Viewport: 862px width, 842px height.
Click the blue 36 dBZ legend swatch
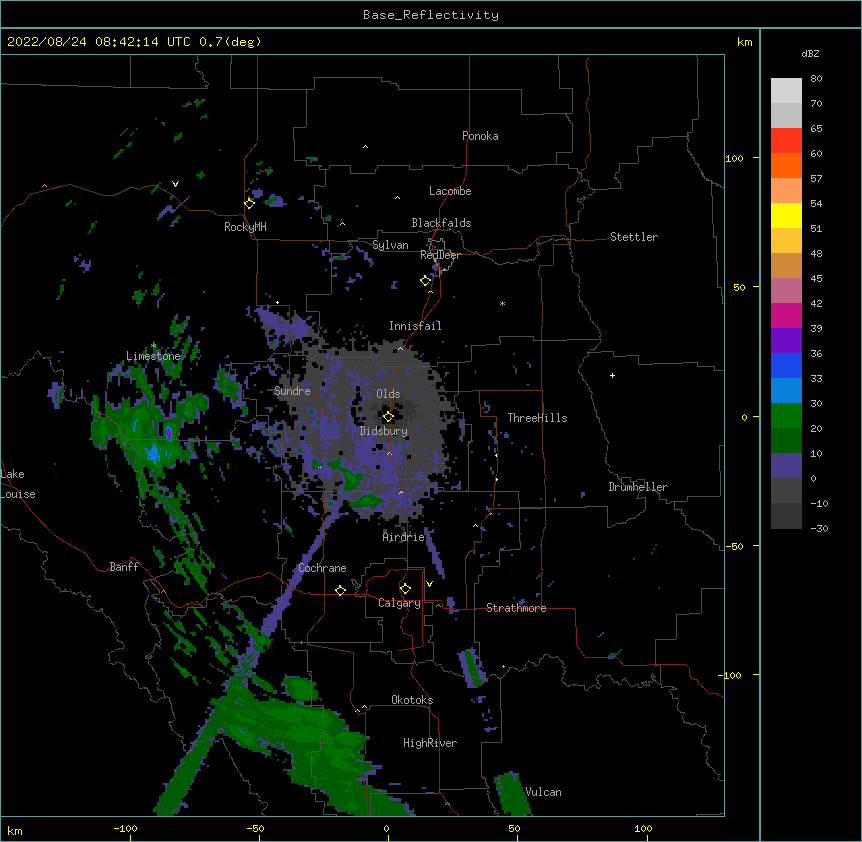coord(786,365)
